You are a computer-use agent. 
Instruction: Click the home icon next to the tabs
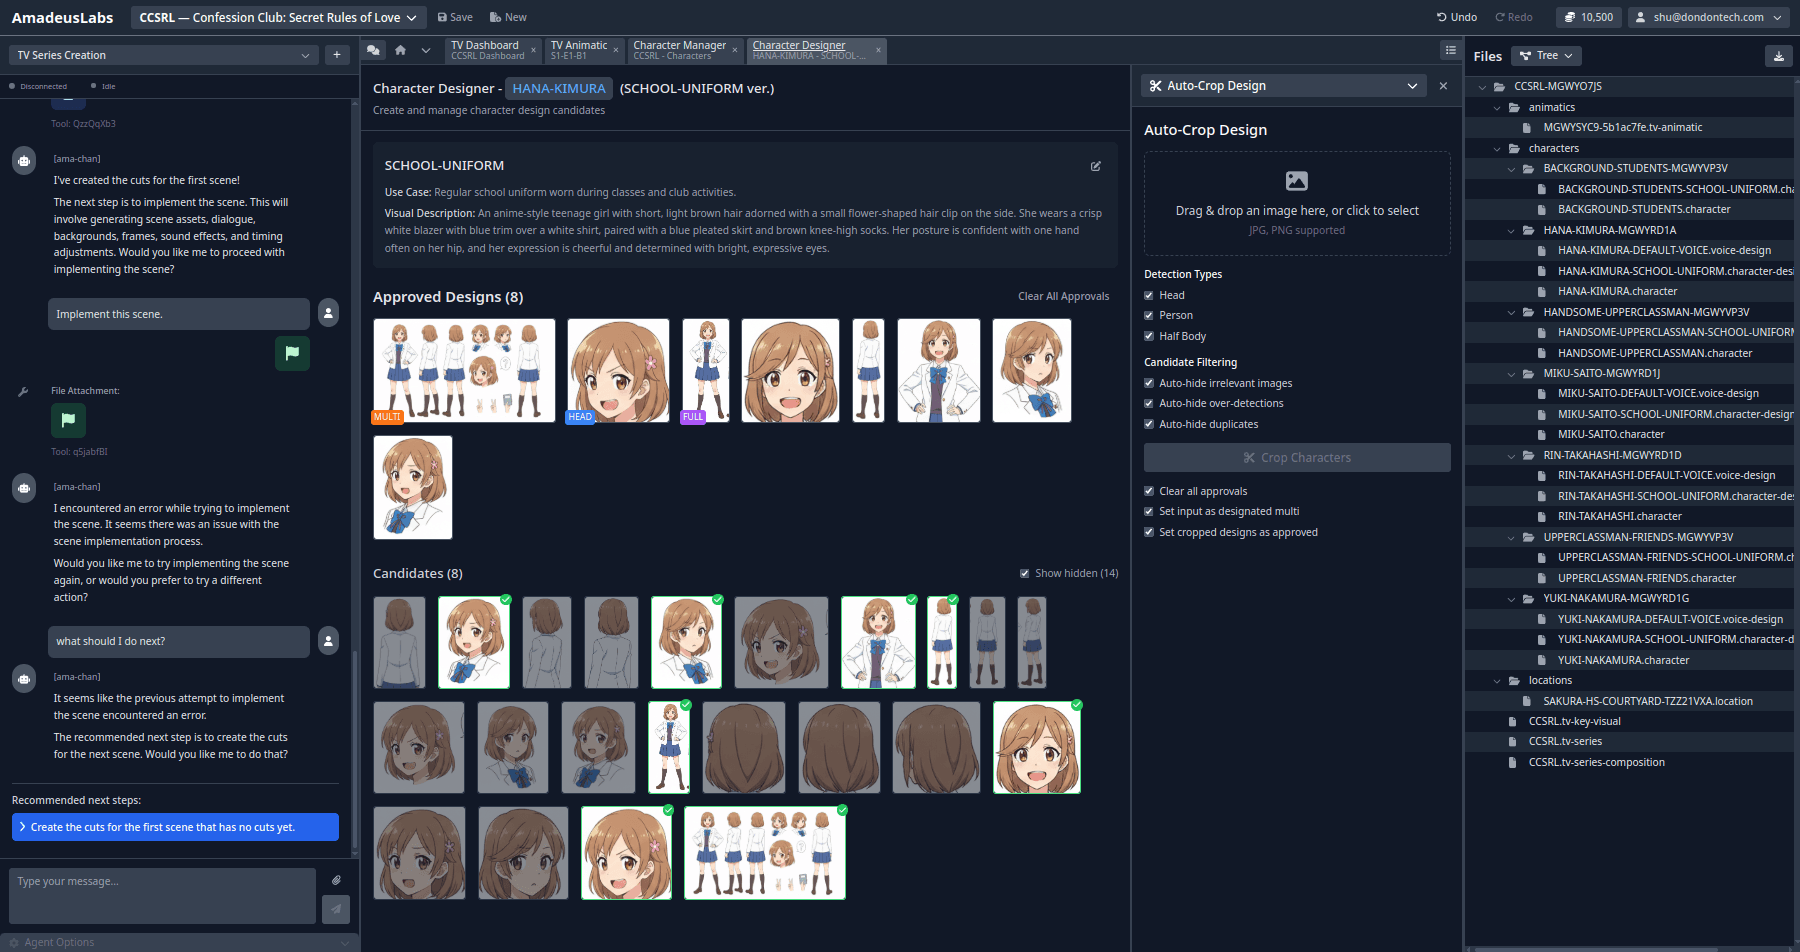pos(400,49)
